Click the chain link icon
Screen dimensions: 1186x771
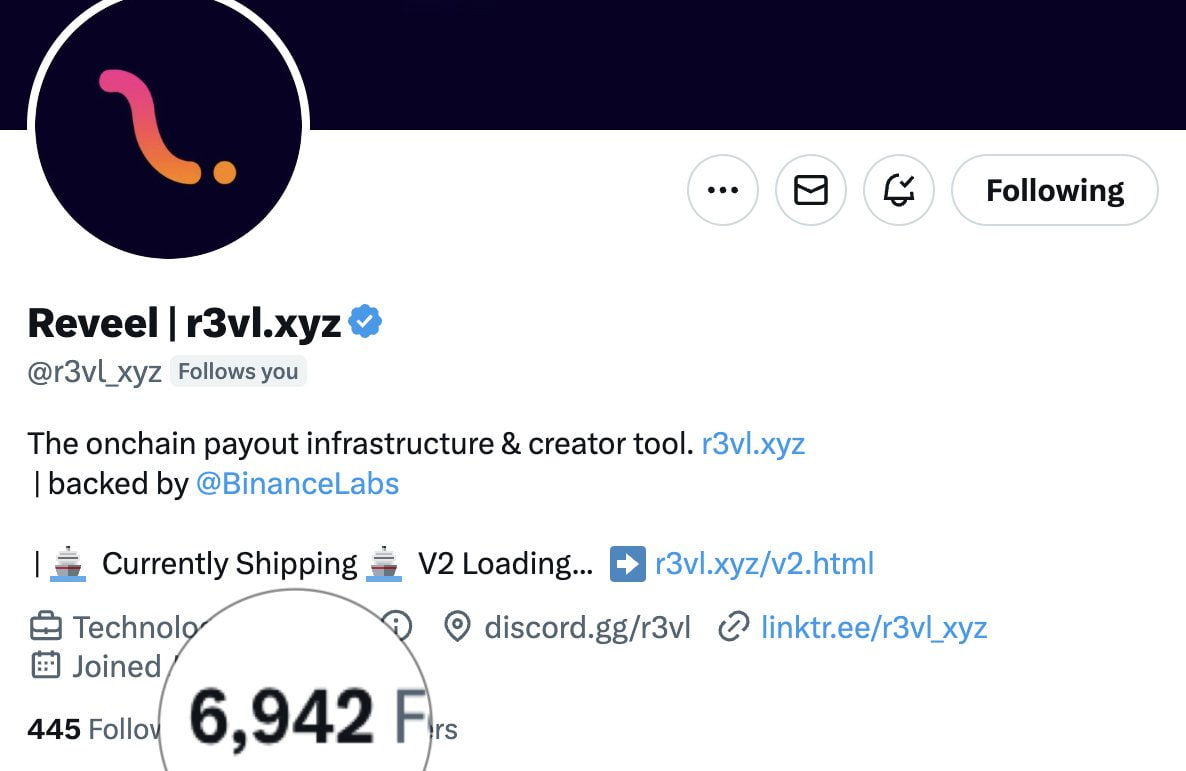tap(734, 628)
